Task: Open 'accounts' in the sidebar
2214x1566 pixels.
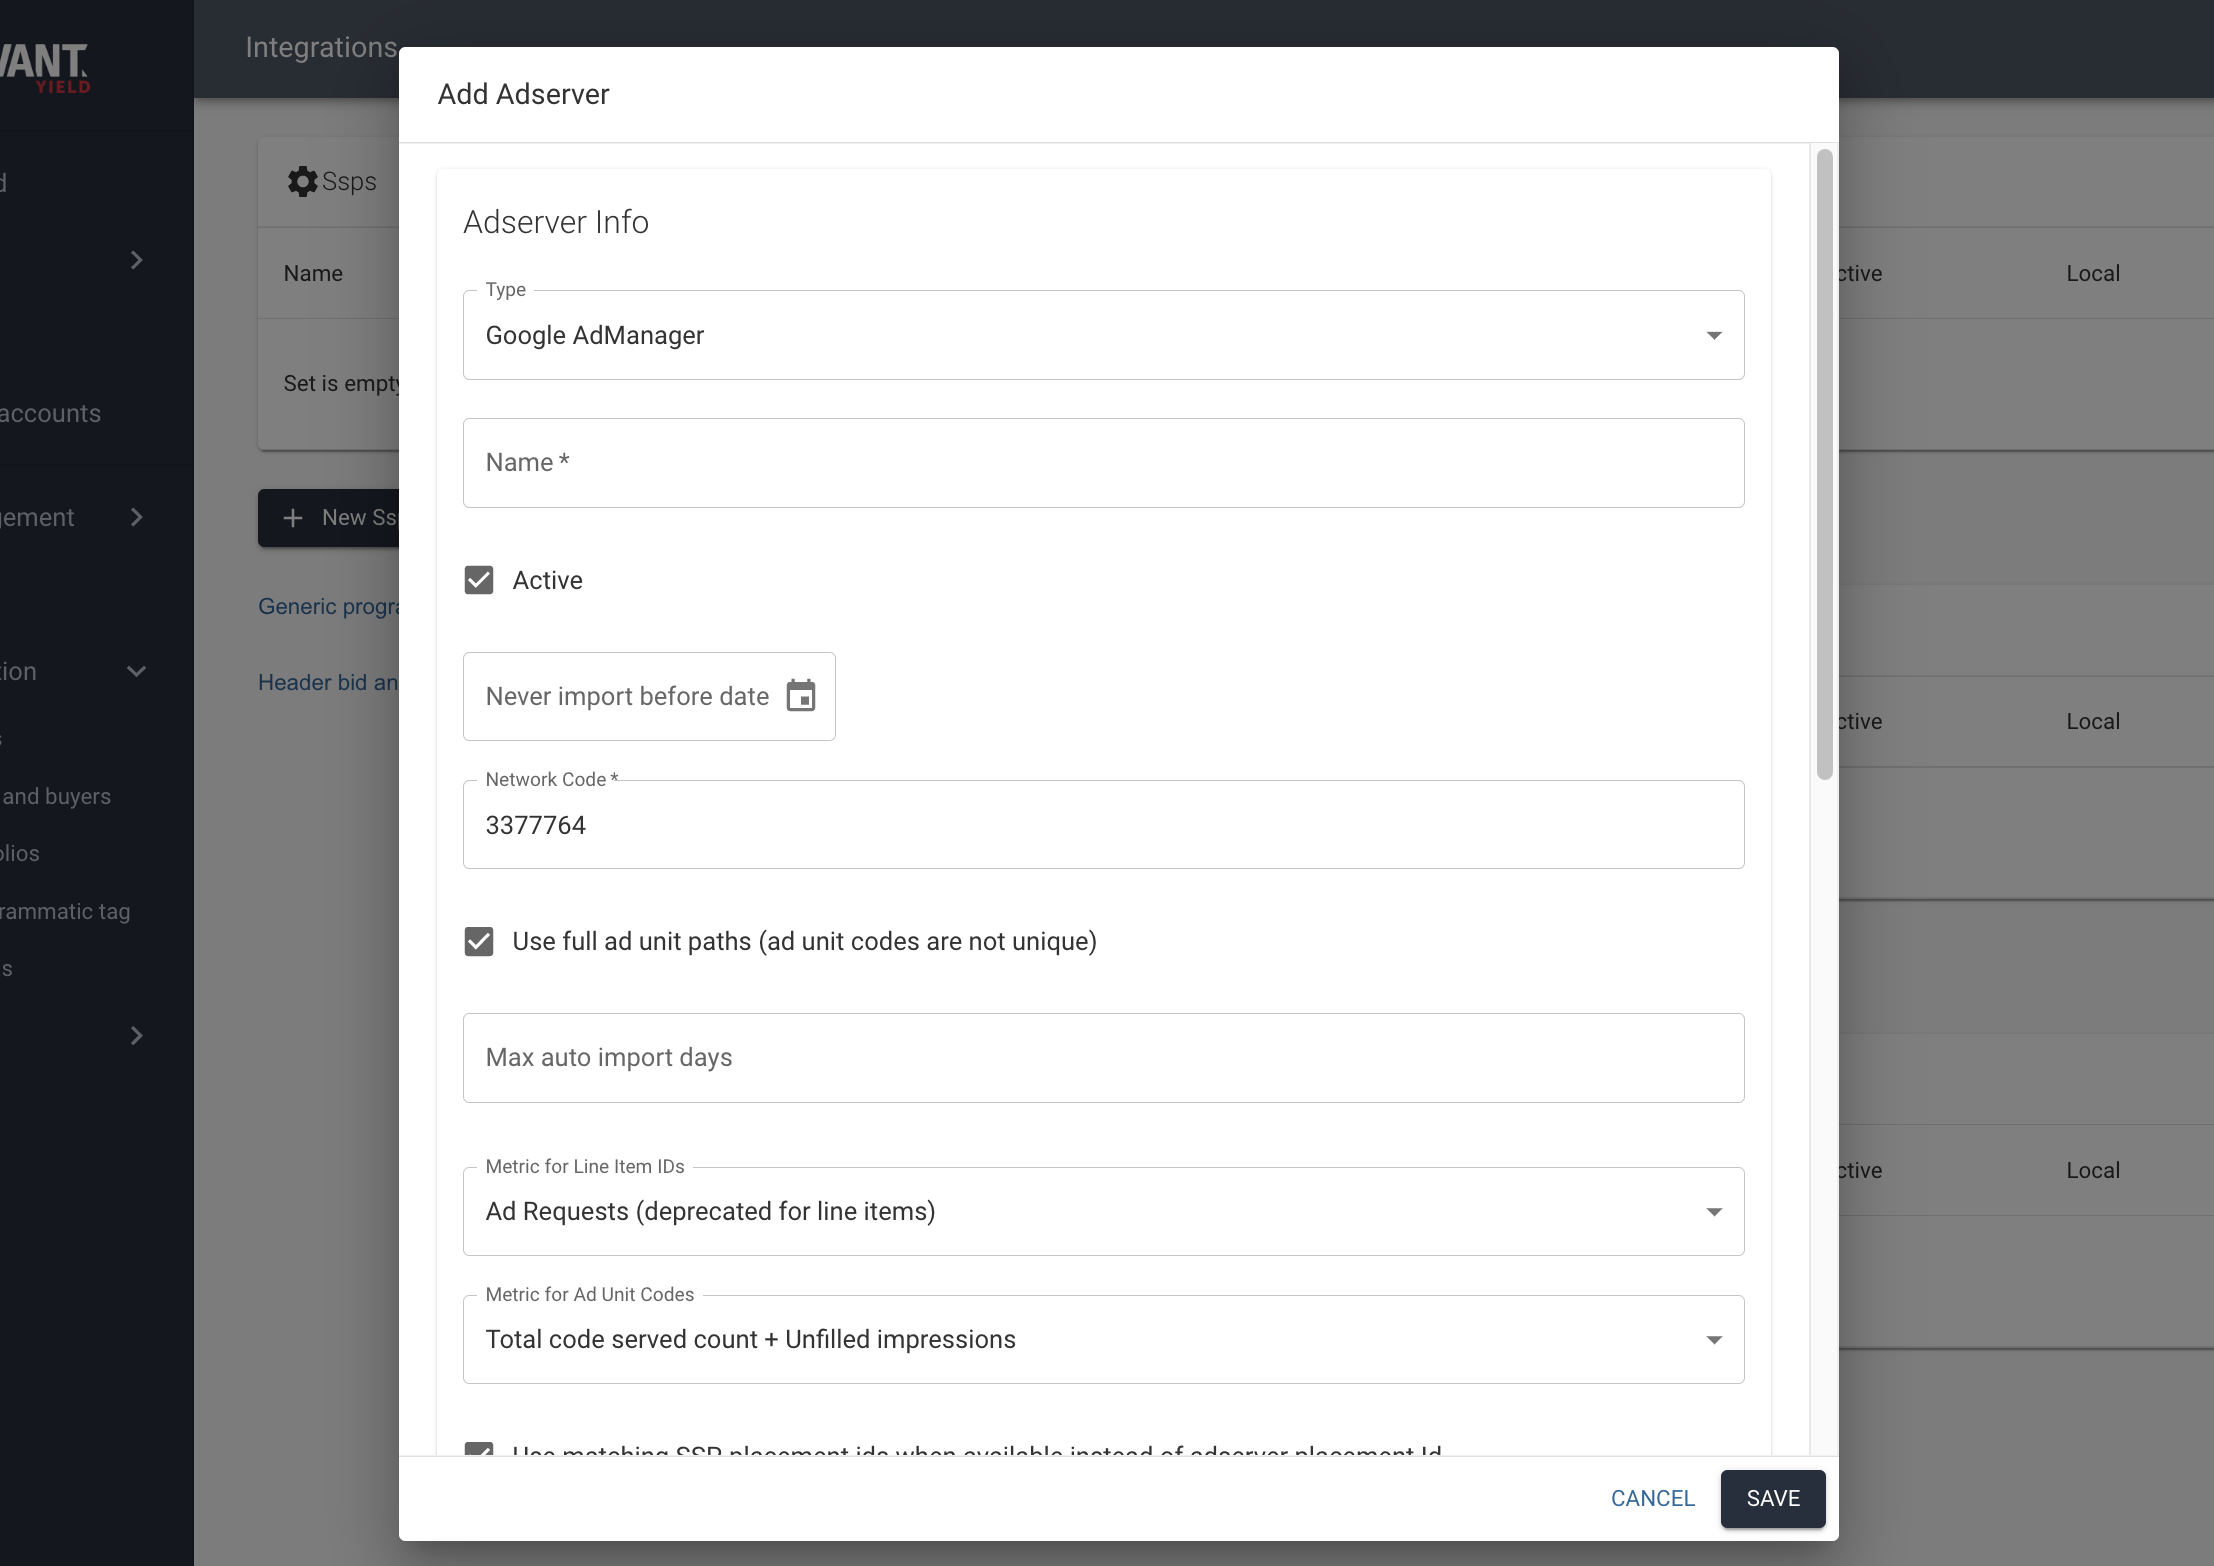Action: pyautogui.click(x=50, y=413)
